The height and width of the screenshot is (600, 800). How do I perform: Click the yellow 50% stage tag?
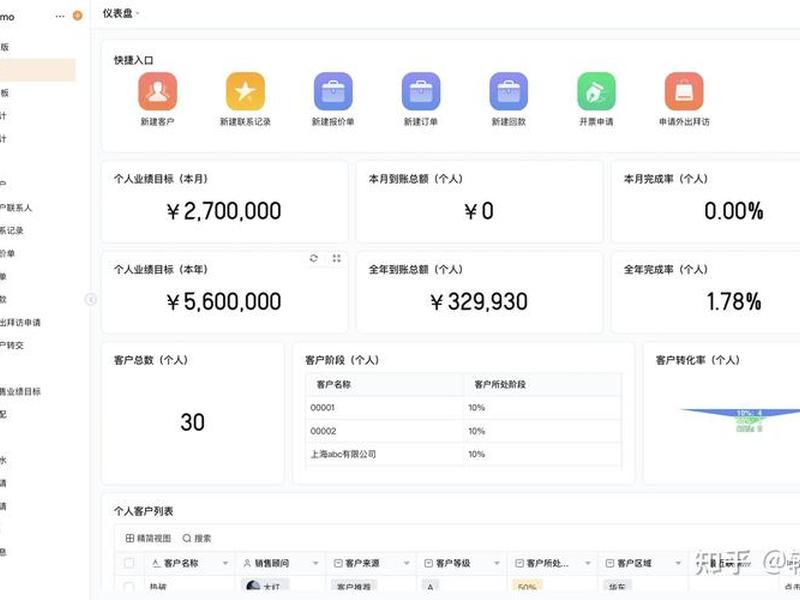(527, 587)
